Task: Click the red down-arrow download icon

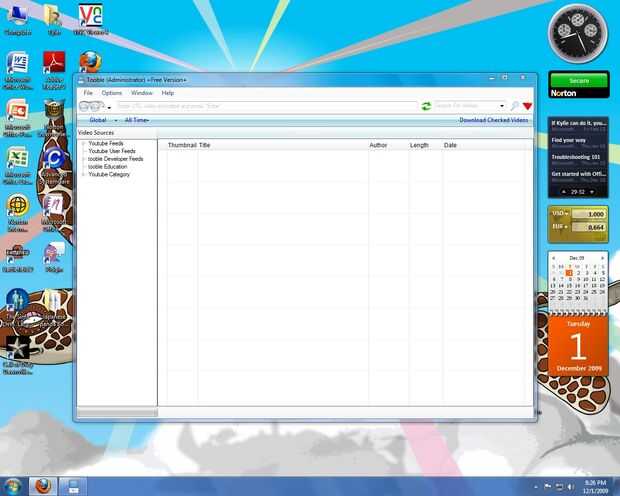Action: pyautogui.click(x=527, y=106)
